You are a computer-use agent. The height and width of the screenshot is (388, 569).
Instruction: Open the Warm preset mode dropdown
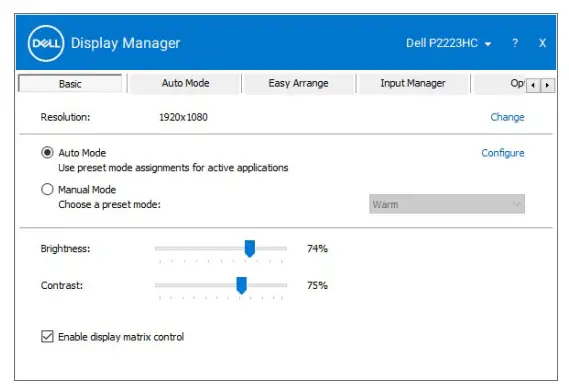[x=447, y=204]
